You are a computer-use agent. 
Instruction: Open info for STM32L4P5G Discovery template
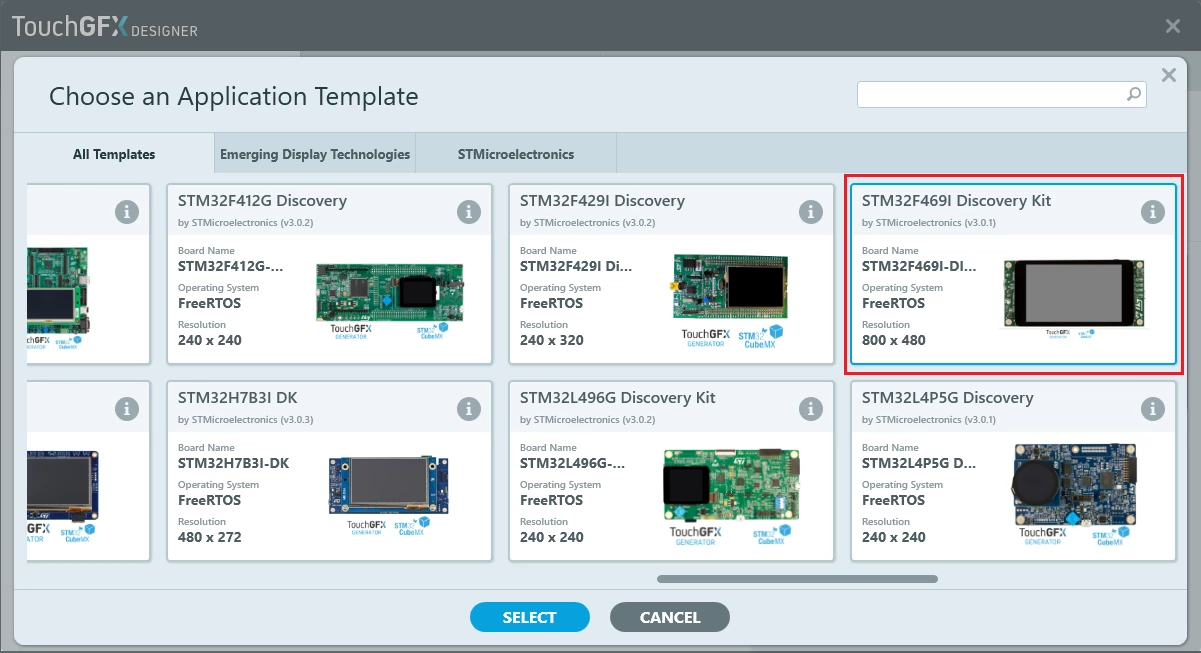[x=1153, y=409]
